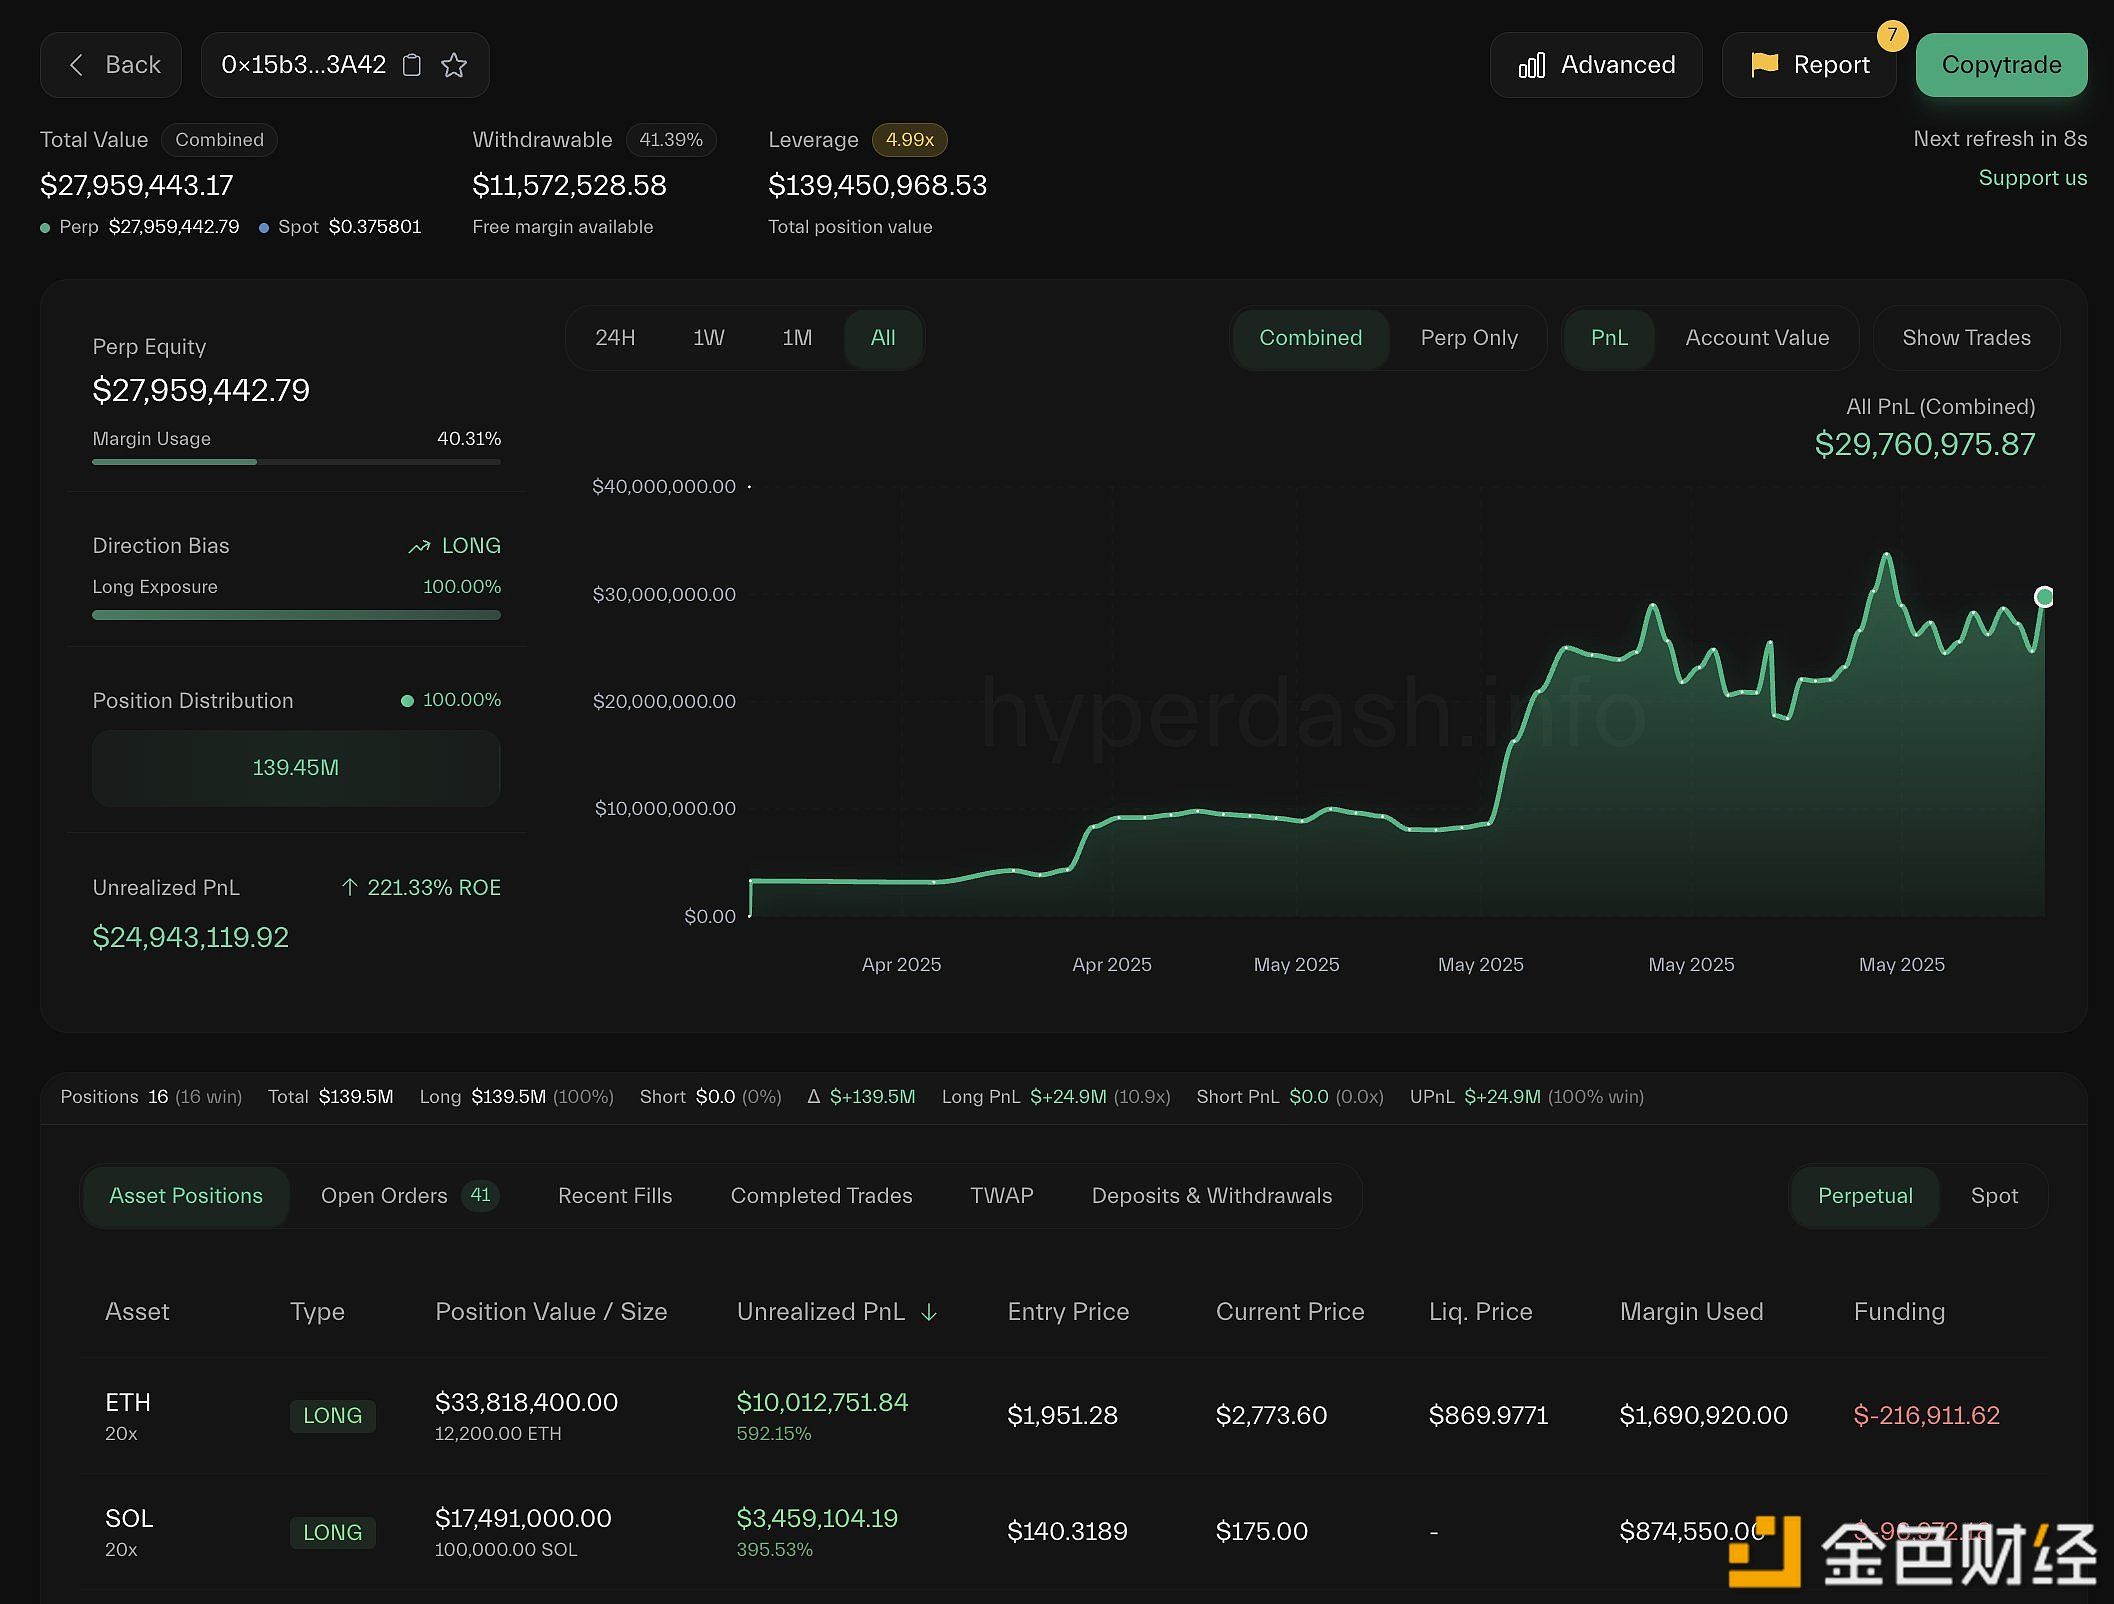Screen dimensions: 2114x1604
Task: Click the Report flag icon
Action: (x=1764, y=65)
